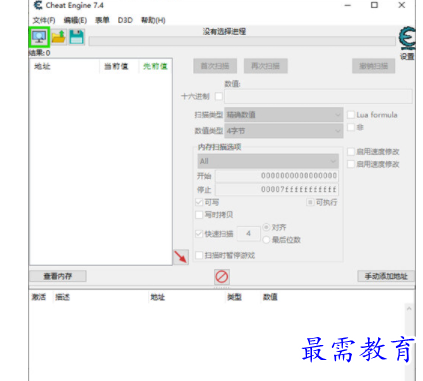423x381 pixels.
Task: Click the address list scrollbar up arrow
Action: coord(409,309)
